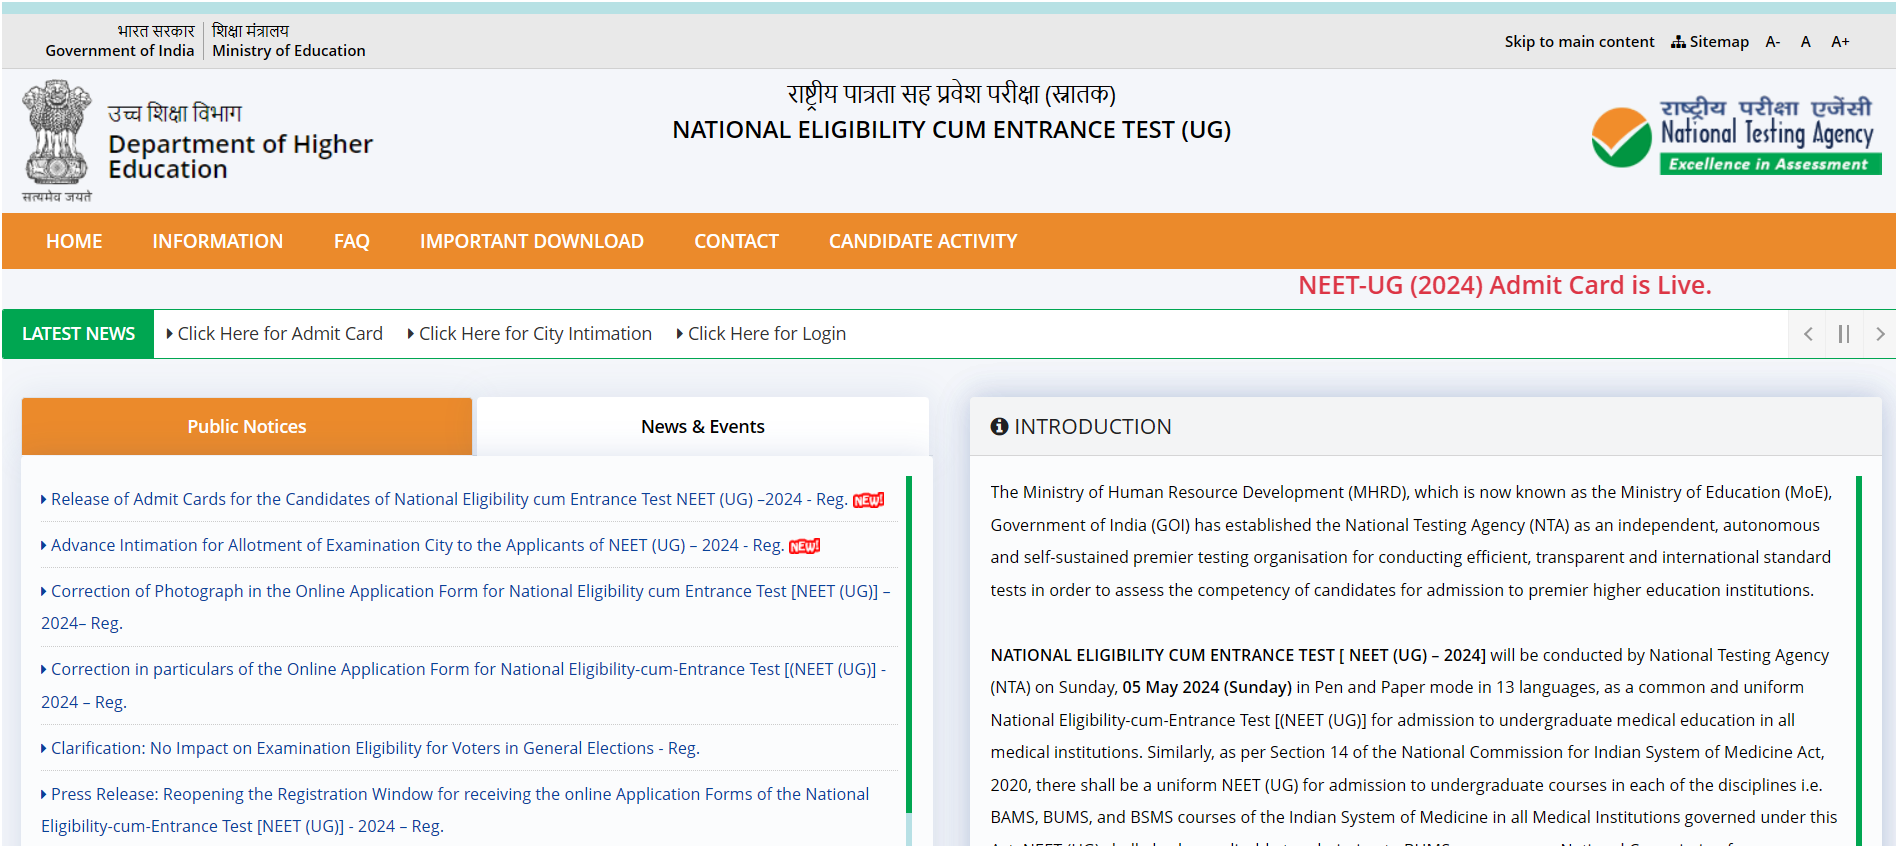Click the National Testing Agency logo

1736,136
